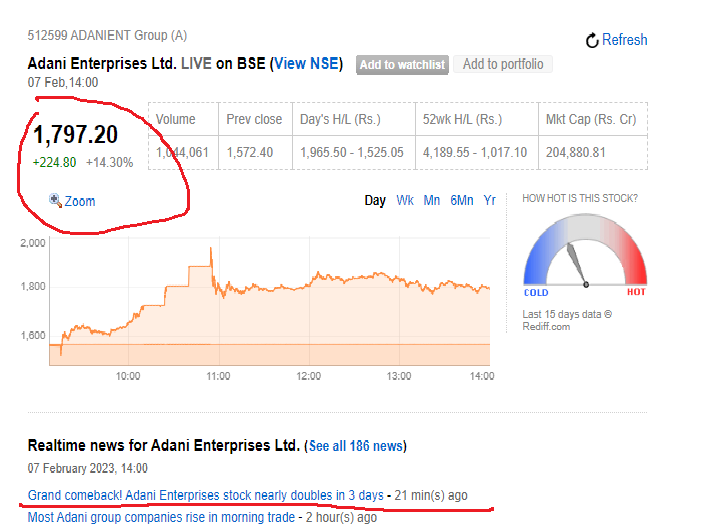Click the circular Refresh arrow icon

pos(592,41)
